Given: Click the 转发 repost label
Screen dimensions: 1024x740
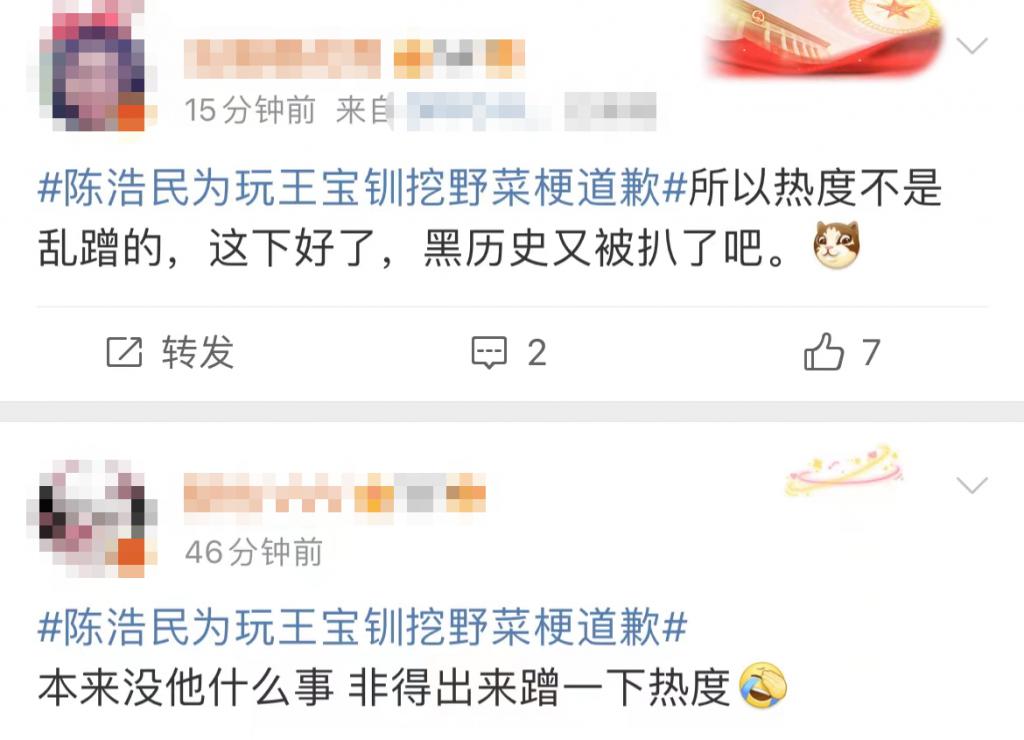Looking at the screenshot, I should click(198, 353).
